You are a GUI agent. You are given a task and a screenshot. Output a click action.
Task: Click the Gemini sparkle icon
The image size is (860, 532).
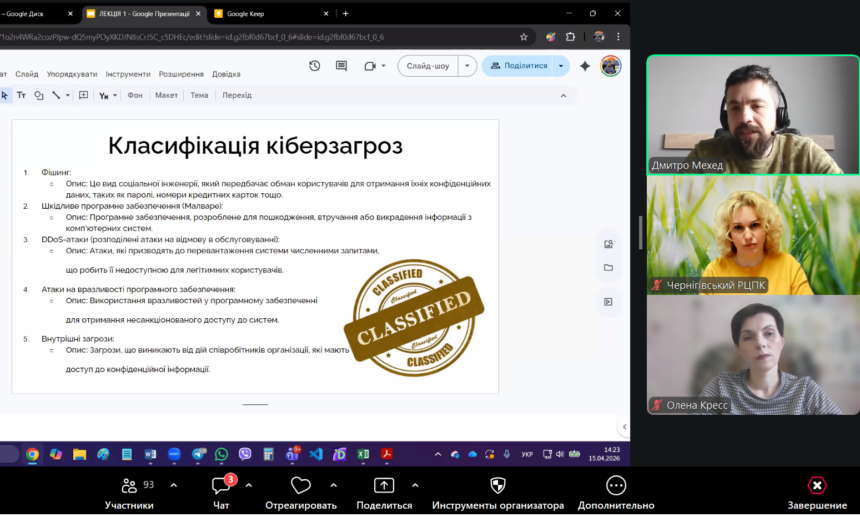585,66
